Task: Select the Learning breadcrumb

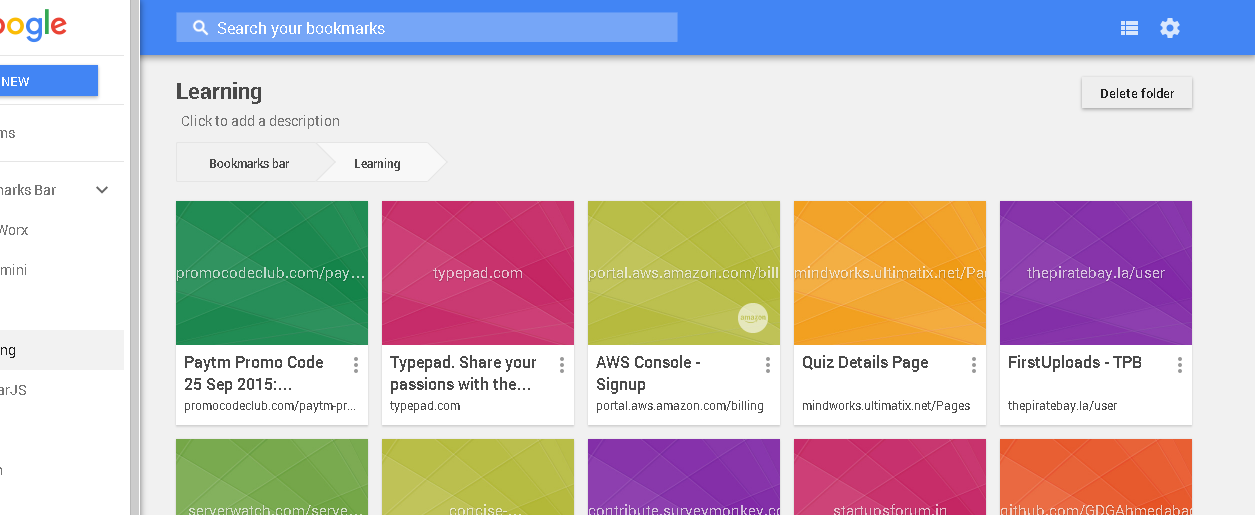Action: (x=377, y=163)
